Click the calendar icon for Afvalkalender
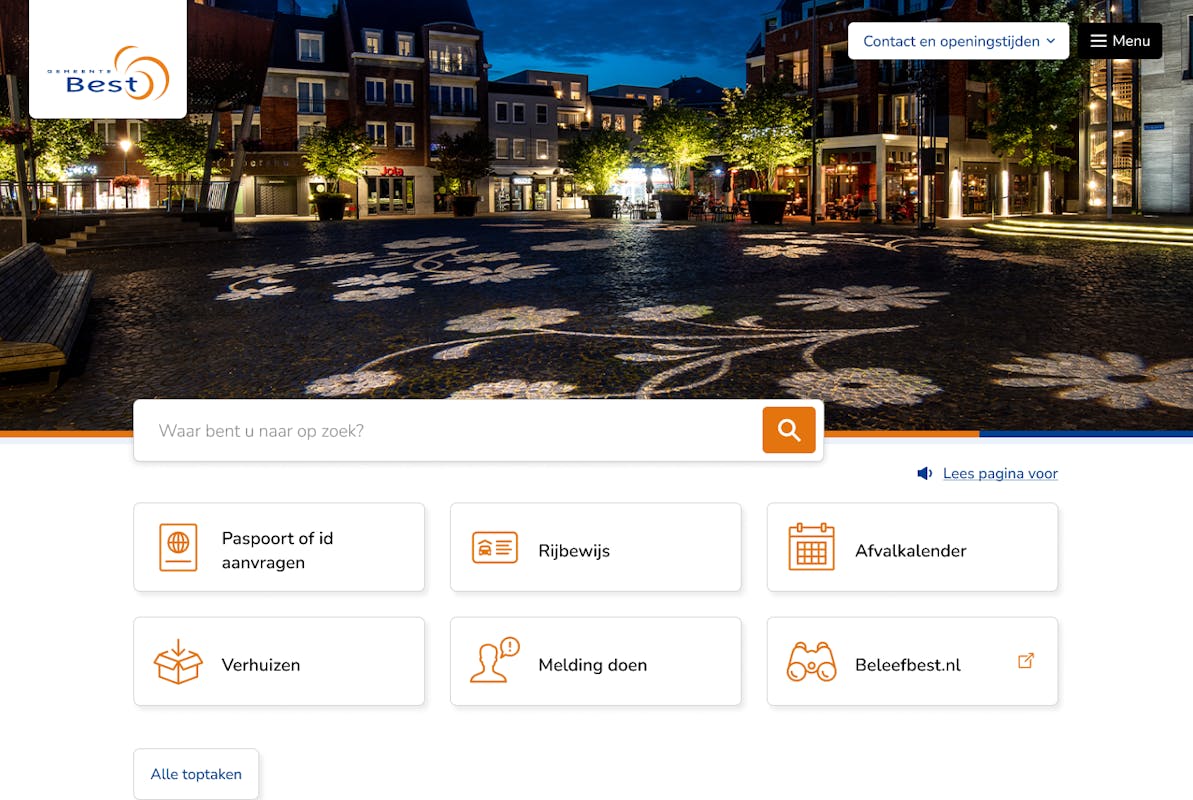The image size is (1193, 800). 811,547
